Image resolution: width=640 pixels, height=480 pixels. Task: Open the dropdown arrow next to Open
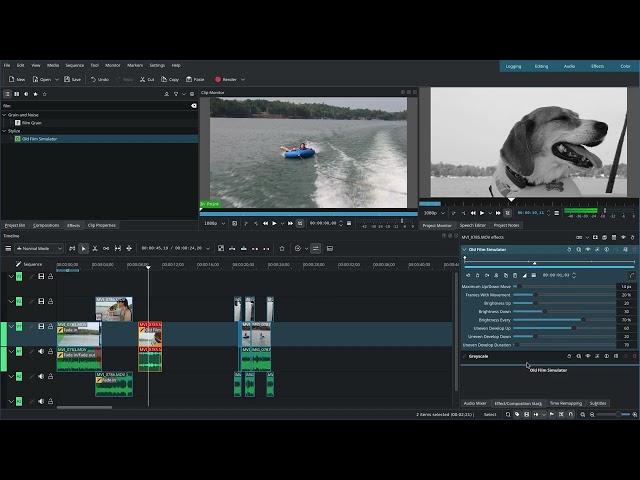point(57,80)
